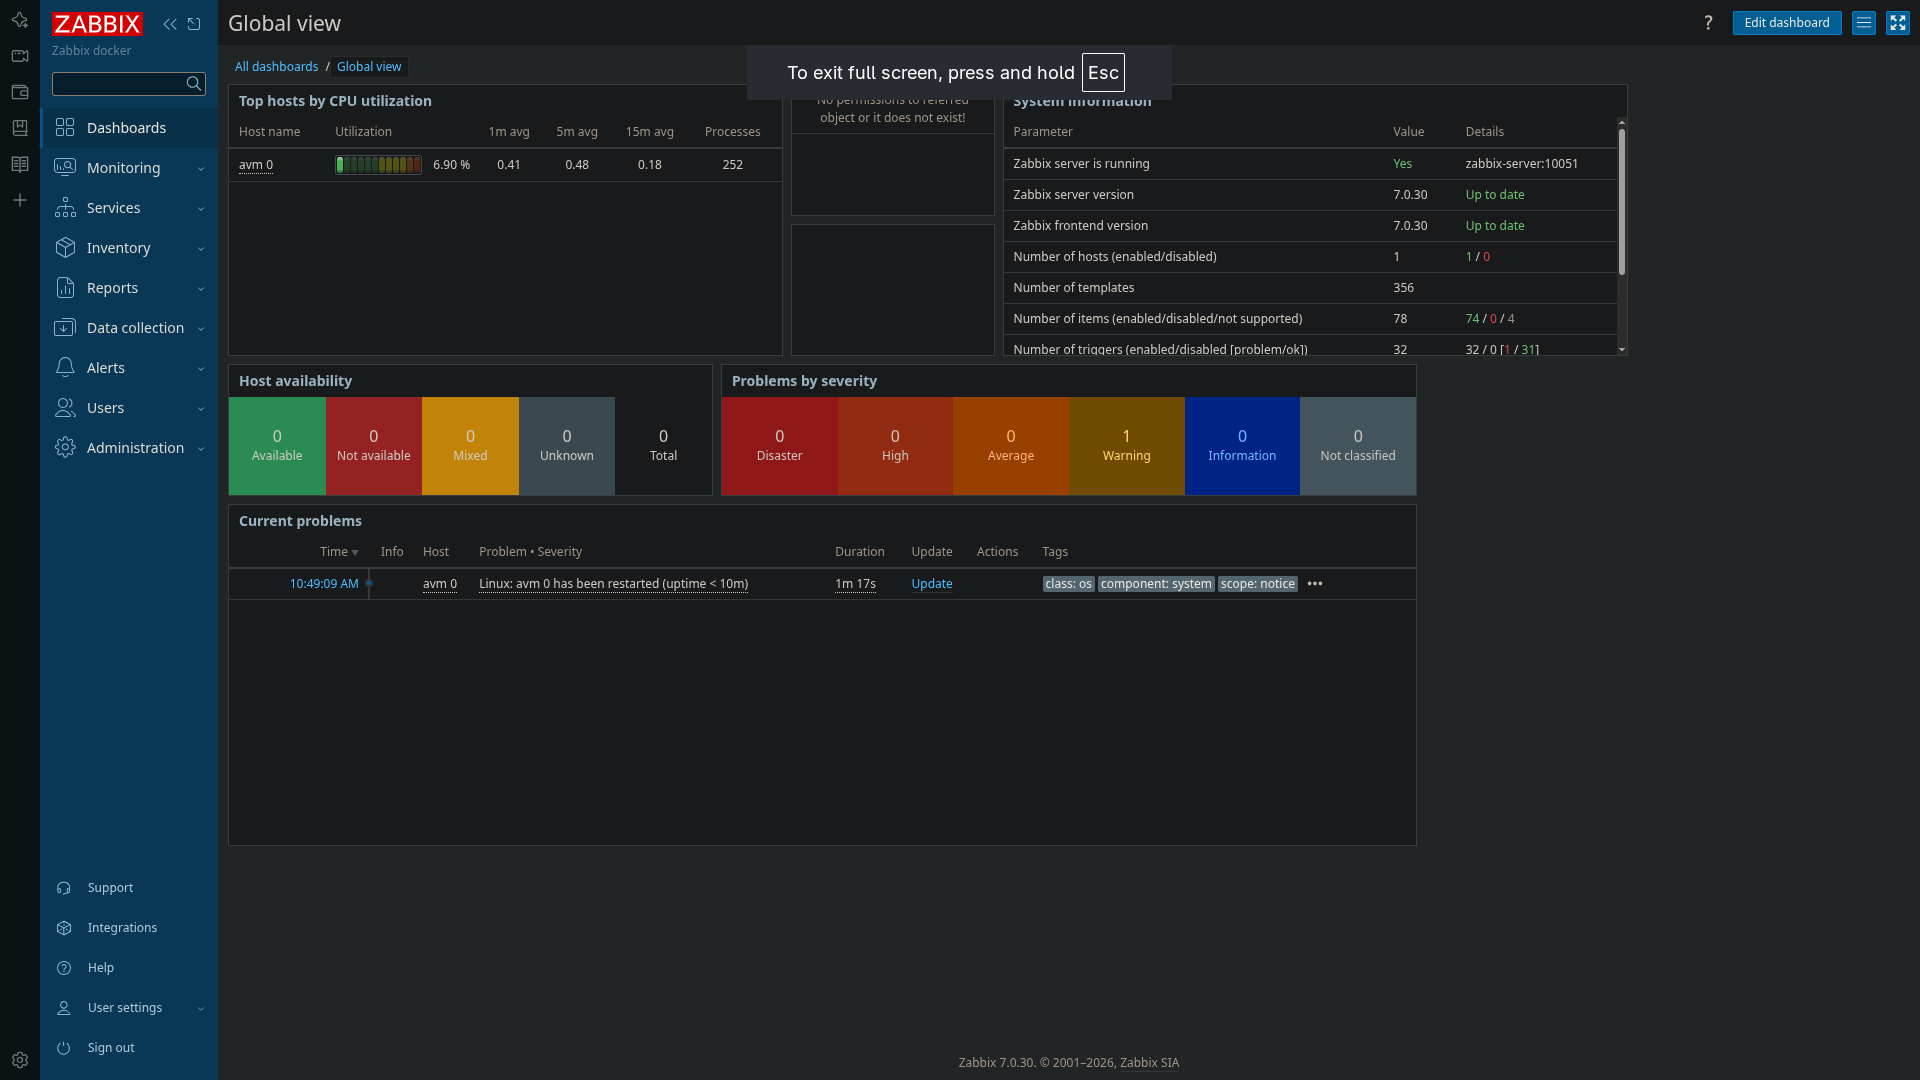Click the green Available host tile
The height and width of the screenshot is (1080, 1920).
tap(277, 446)
